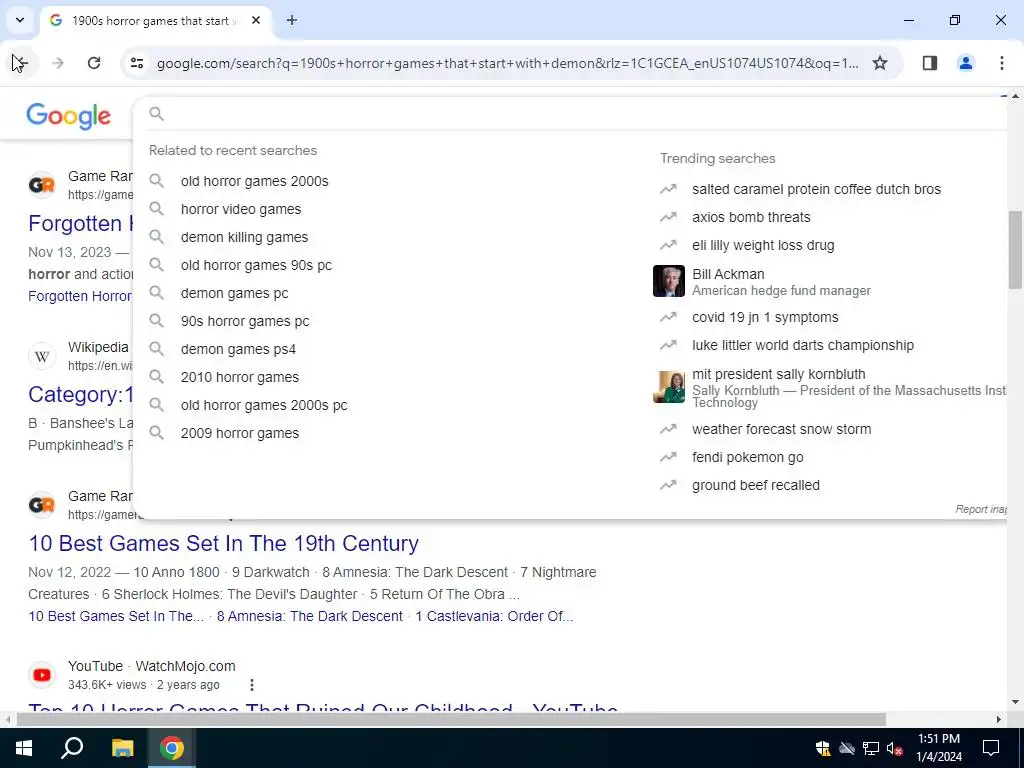
Task: Choose '2009 horror games' suggestion
Action: click(x=240, y=434)
